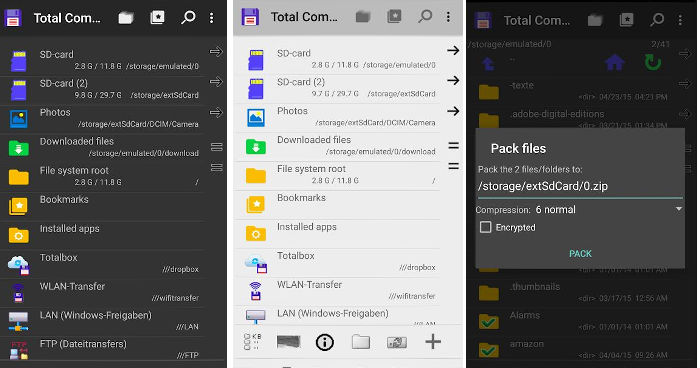The height and width of the screenshot is (368, 700).
Task: Click the blue home icon behind the Pack dialog
Action: click(615, 63)
